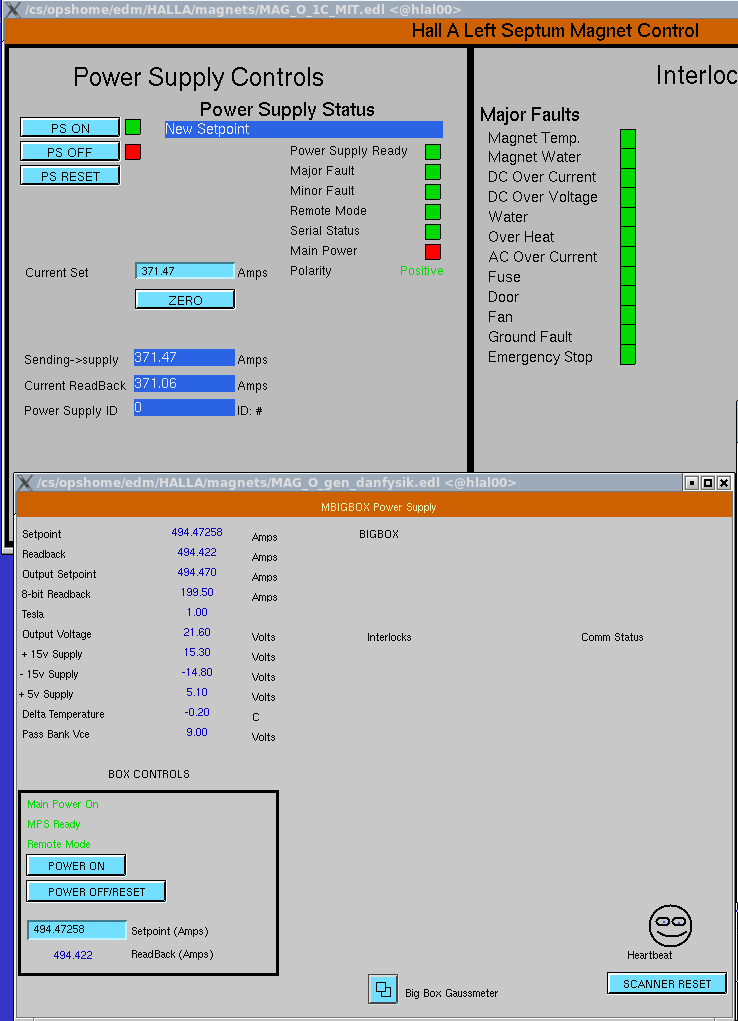Click the 8-bit Readback value 199.50
Image resolution: width=738 pixels, height=1021 pixels.
point(197,593)
